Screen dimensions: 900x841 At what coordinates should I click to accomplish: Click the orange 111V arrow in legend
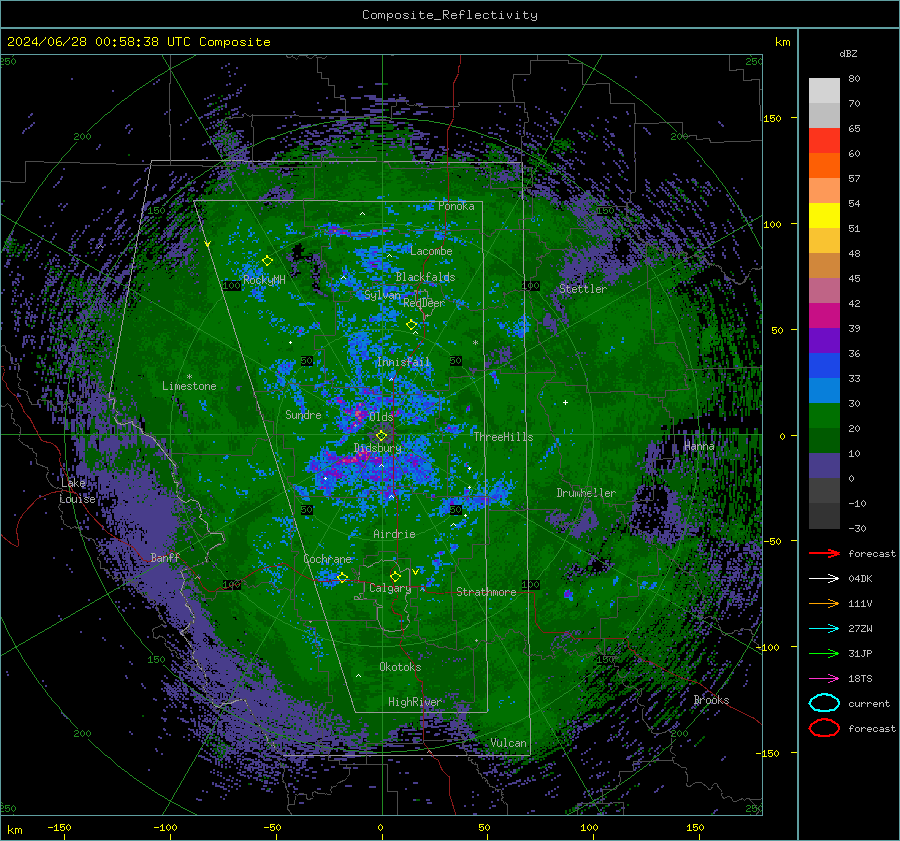click(824, 603)
